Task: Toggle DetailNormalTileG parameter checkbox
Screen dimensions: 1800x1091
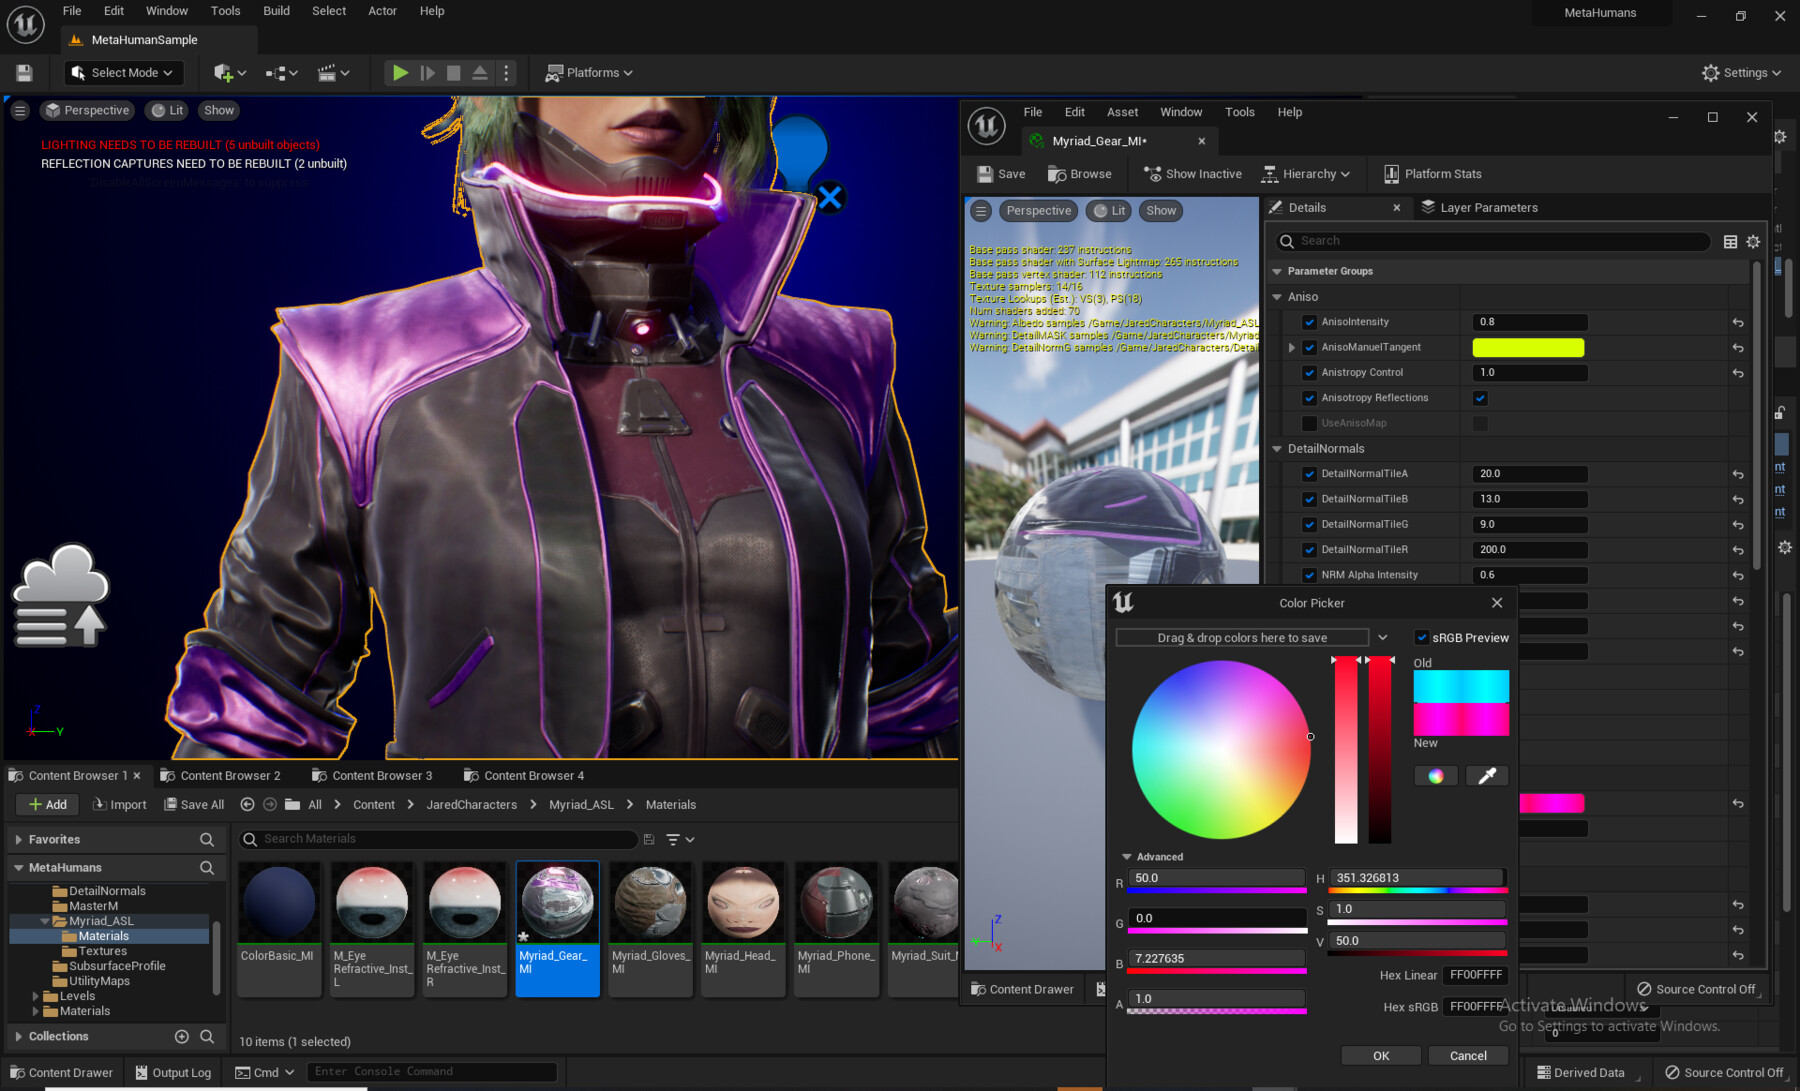Action: coord(1309,525)
